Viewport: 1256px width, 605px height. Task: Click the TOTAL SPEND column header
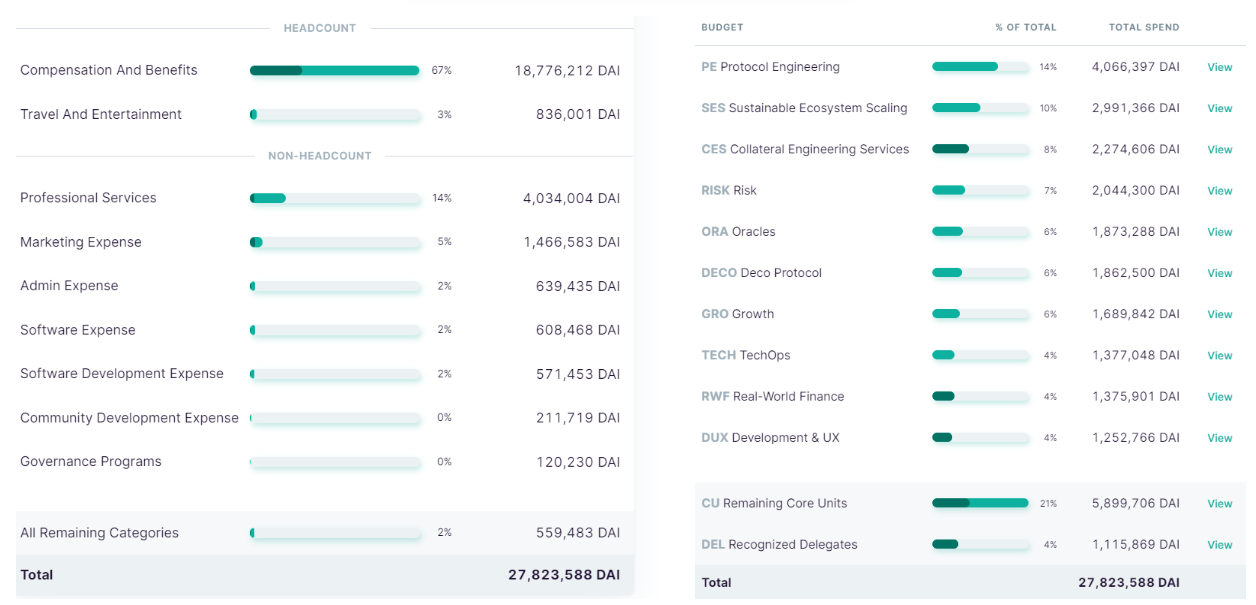coord(1143,27)
